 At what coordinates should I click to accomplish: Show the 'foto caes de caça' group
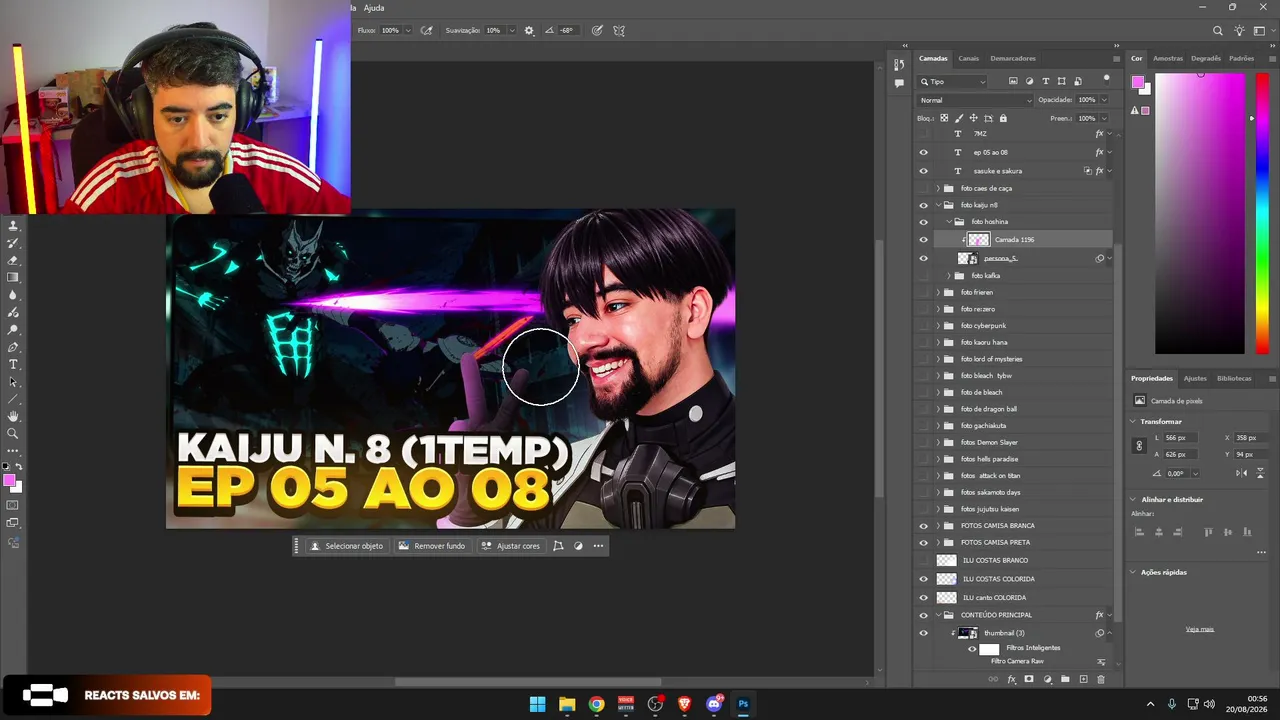(923, 188)
